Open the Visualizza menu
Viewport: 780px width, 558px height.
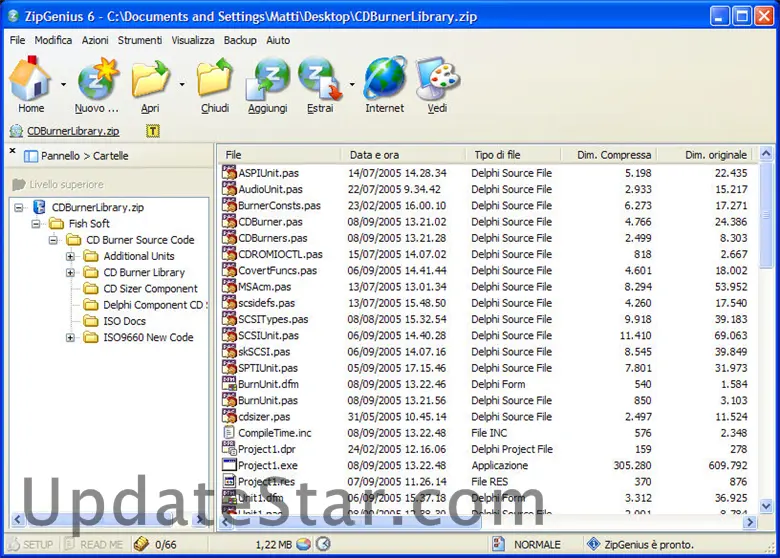(193, 40)
